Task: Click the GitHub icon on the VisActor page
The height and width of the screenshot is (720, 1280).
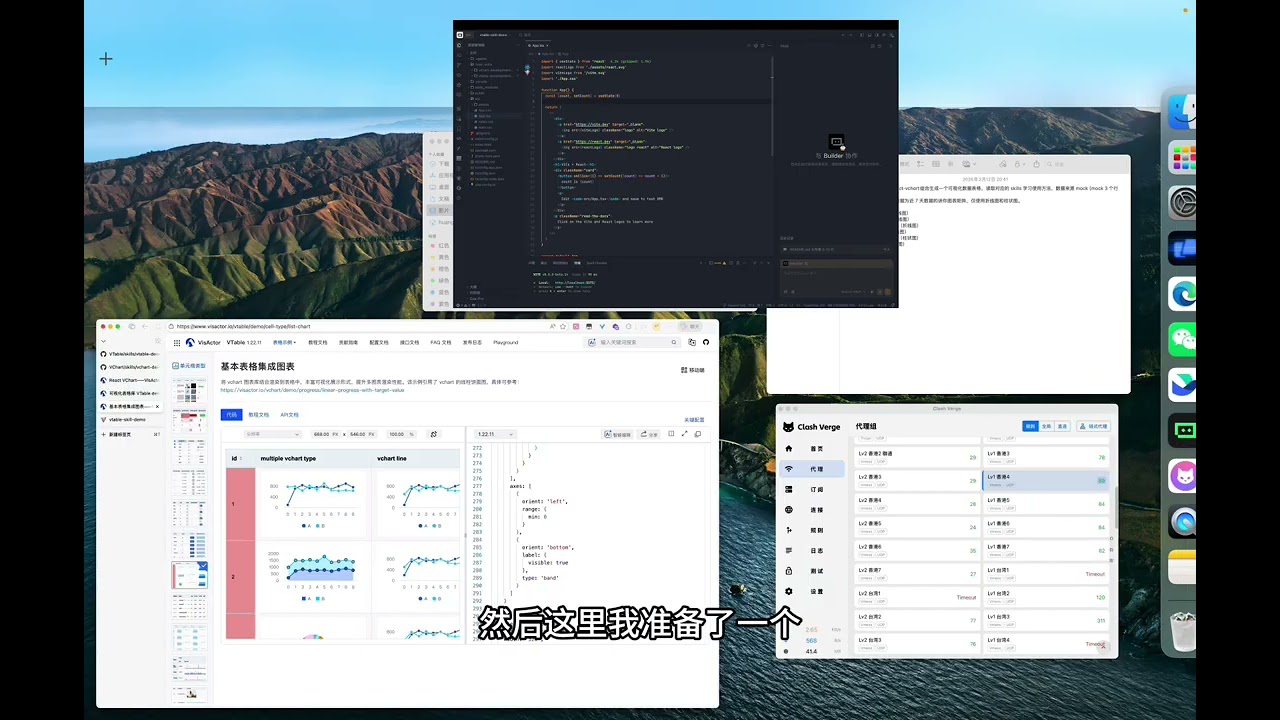Action: pyautogui.click(x=706, y=342)
